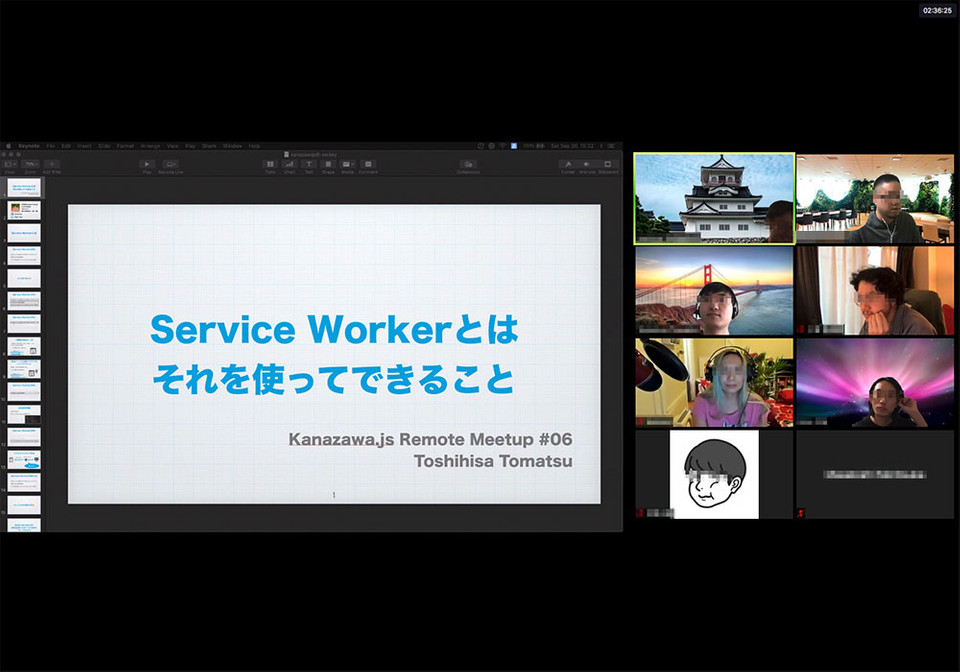
Task: Add a comment with the Comment button
Action: (x=368, y=164)
